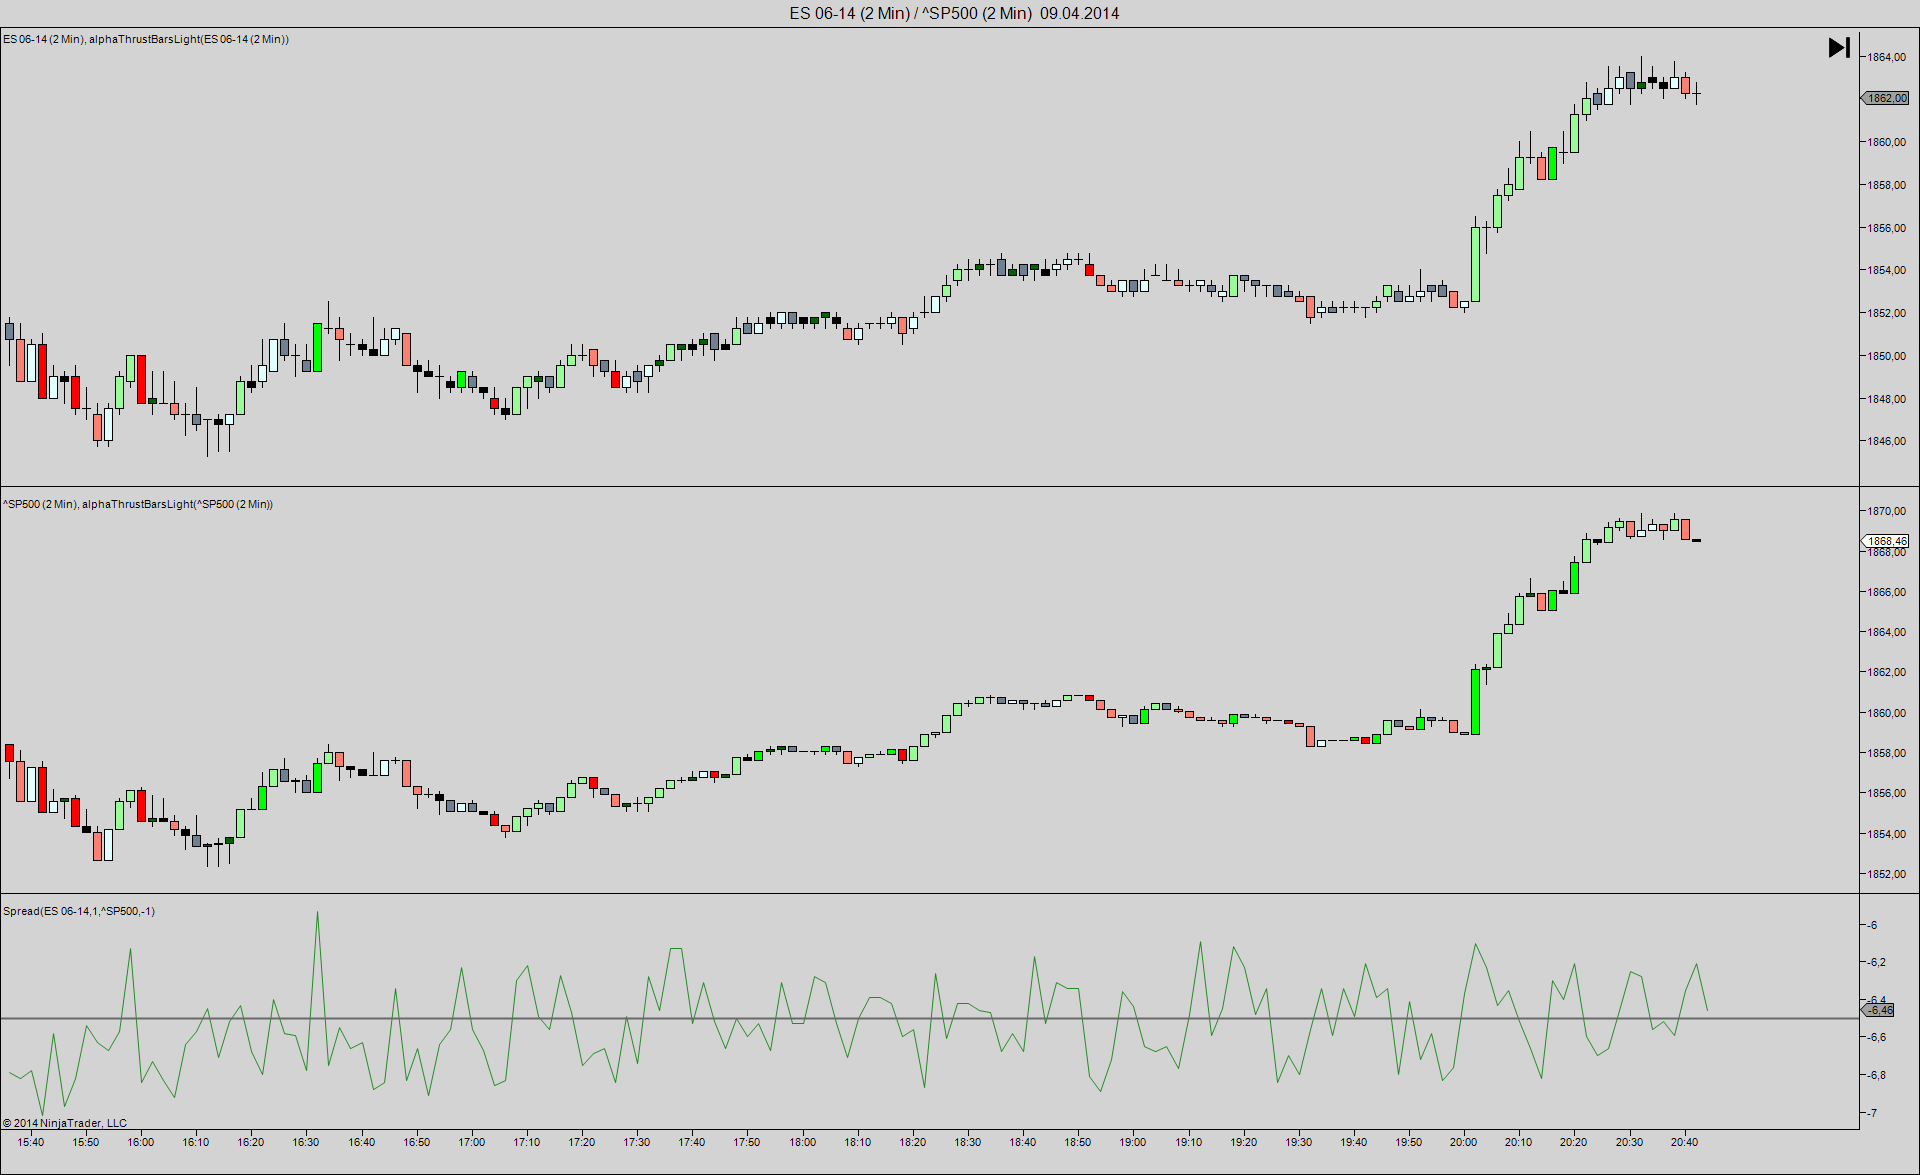The image size is (1920, 1175).
Task: Click the 18:00 time axis label
Action: click(803, 1142)
